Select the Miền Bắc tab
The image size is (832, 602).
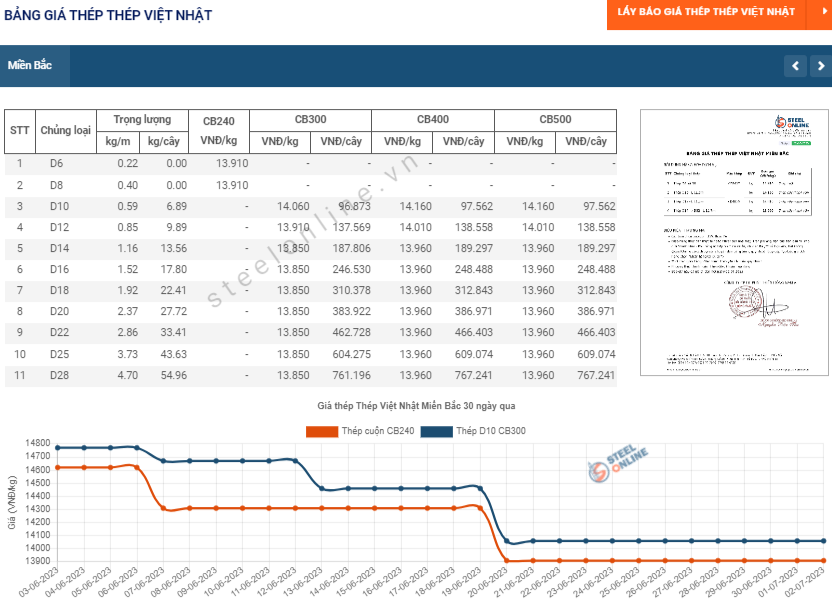30,65
